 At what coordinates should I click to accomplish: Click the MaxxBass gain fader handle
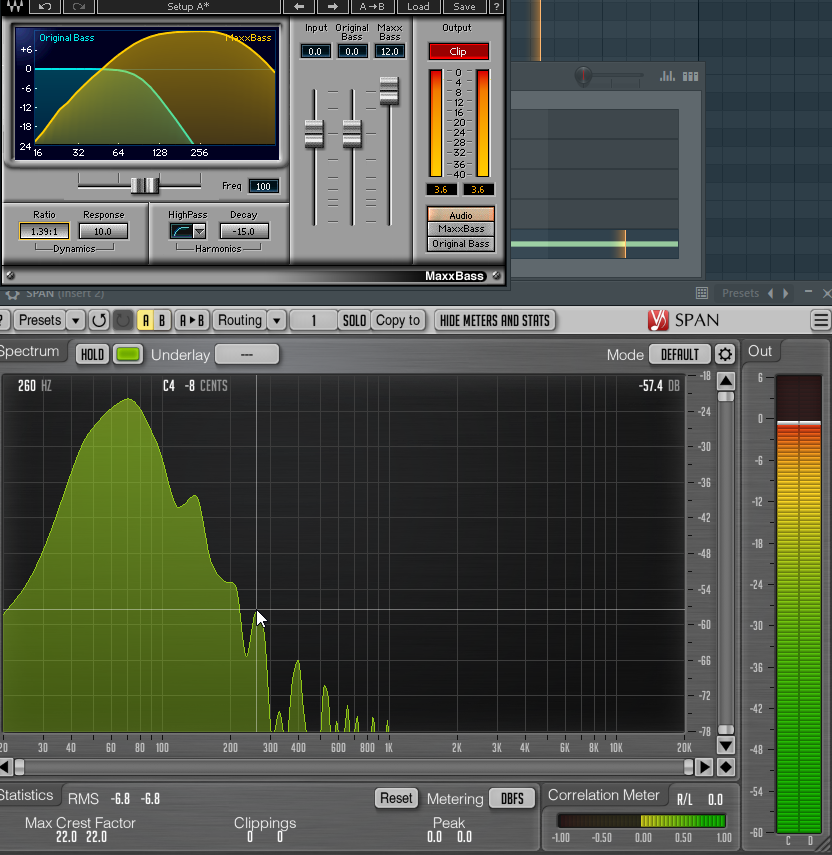click(x=389, y=92)
